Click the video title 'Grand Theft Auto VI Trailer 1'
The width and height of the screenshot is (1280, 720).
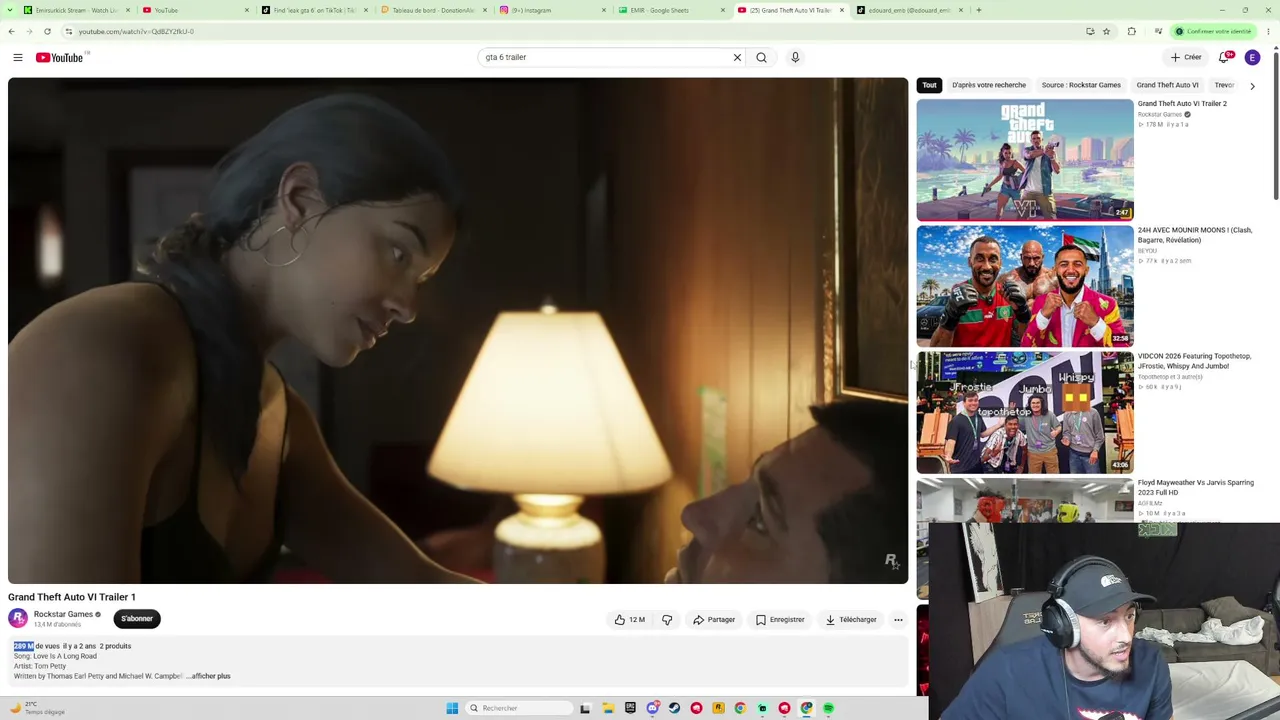tap(72, 597)
